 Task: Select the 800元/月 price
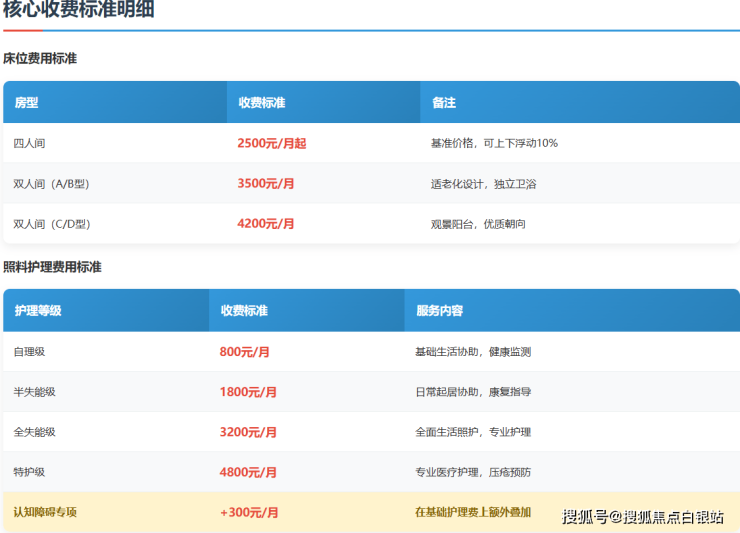point(244,352)
